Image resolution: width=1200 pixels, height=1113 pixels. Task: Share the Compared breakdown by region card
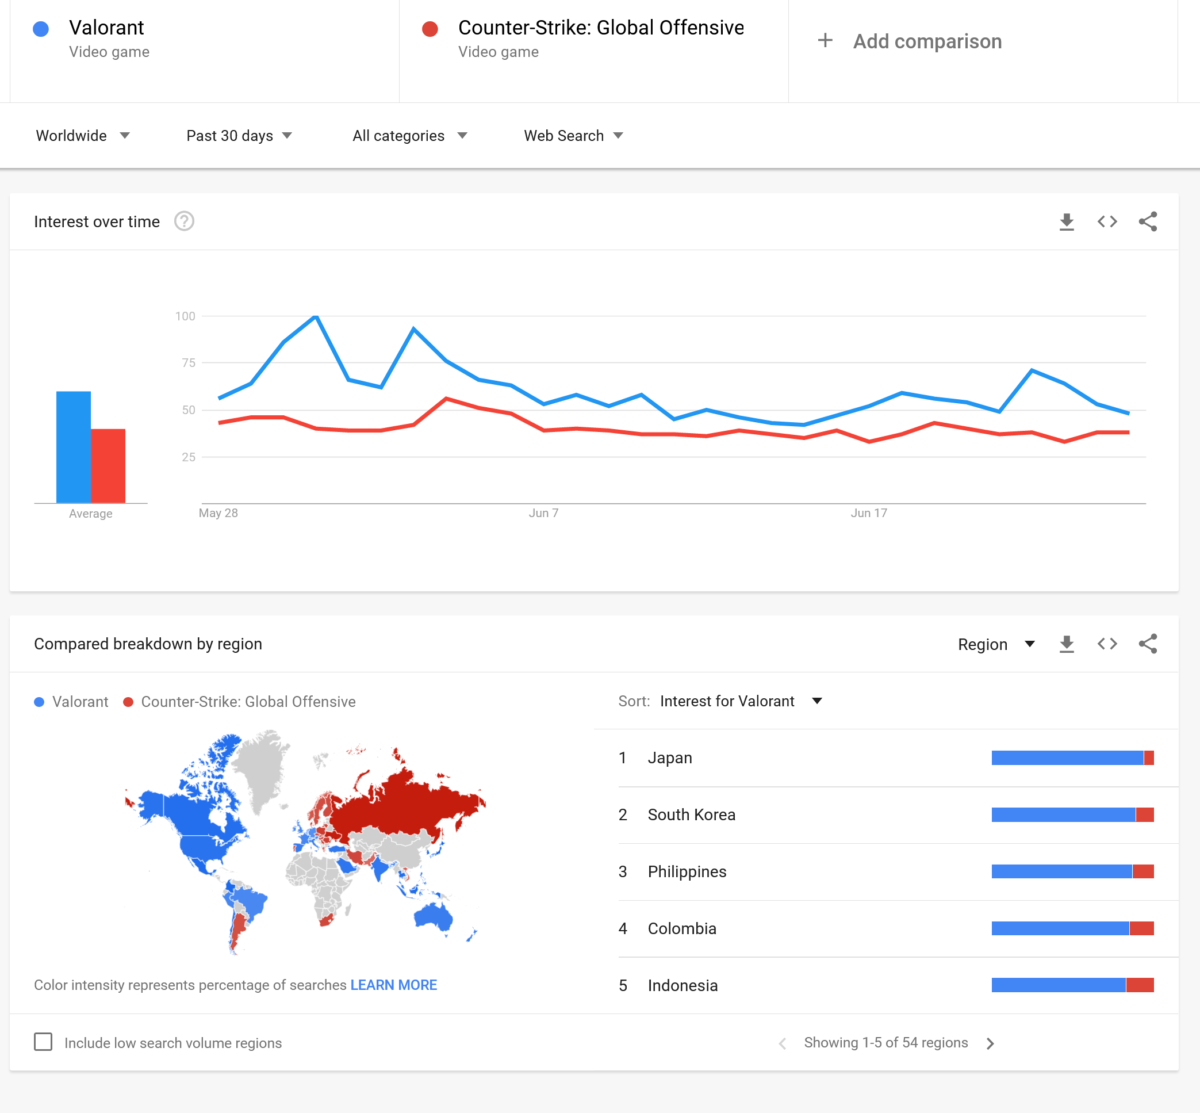tap(1148, 644)
